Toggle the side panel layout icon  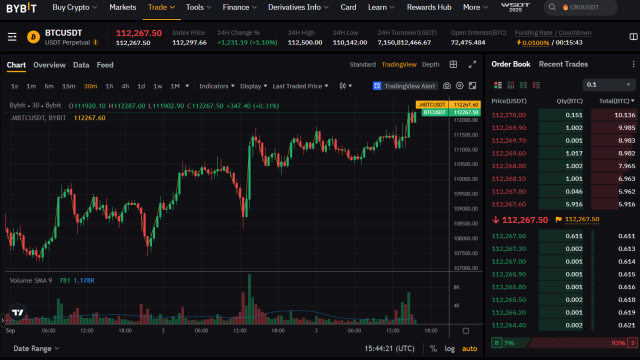(633, 37)
